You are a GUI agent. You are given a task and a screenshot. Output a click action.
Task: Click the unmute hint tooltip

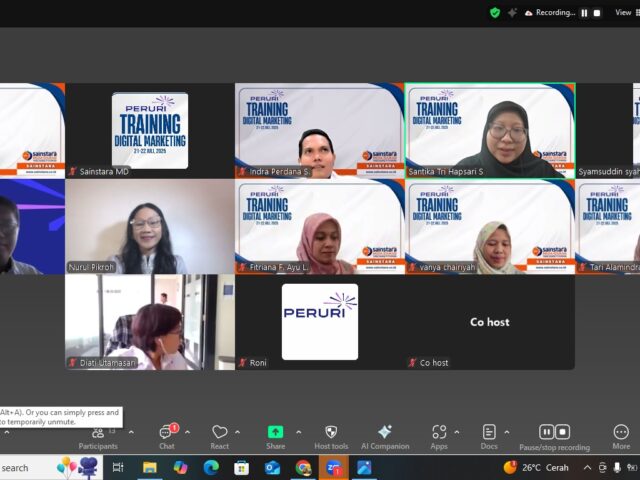click(x=61, y=417)
